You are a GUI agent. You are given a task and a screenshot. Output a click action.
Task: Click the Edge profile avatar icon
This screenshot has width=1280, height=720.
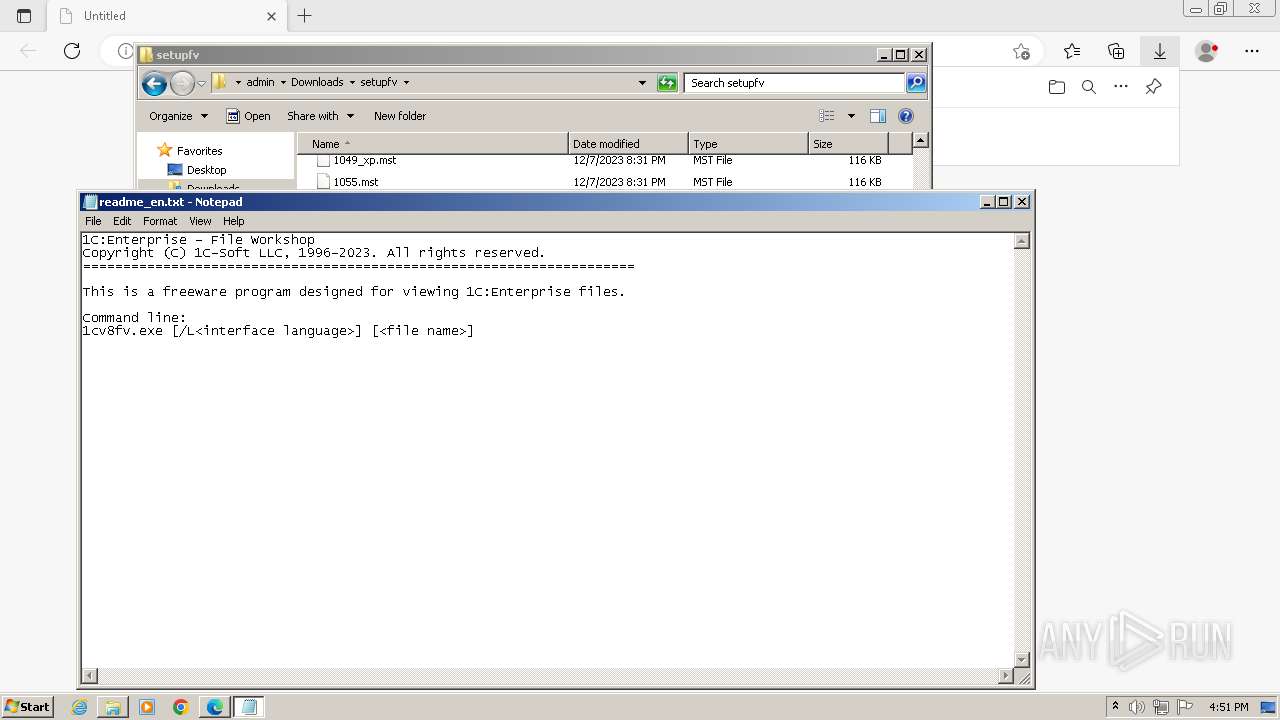(x=1207, y=51)
